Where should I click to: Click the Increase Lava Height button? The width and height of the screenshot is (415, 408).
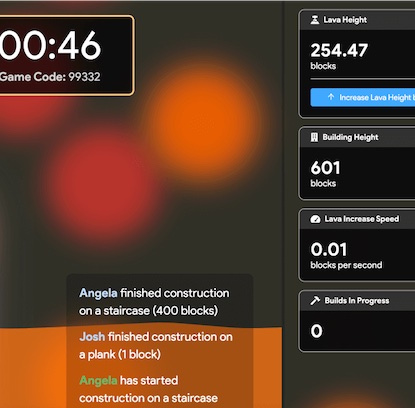(x=363, y=97)
